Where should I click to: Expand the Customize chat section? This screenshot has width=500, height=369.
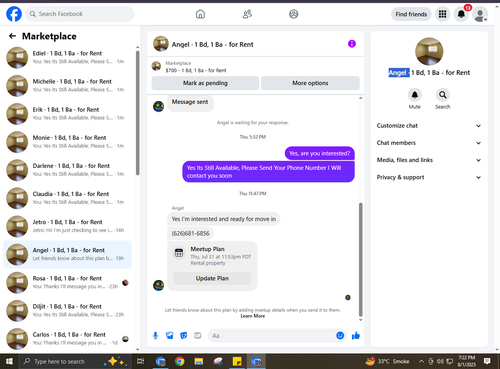[x=429, y=126]
